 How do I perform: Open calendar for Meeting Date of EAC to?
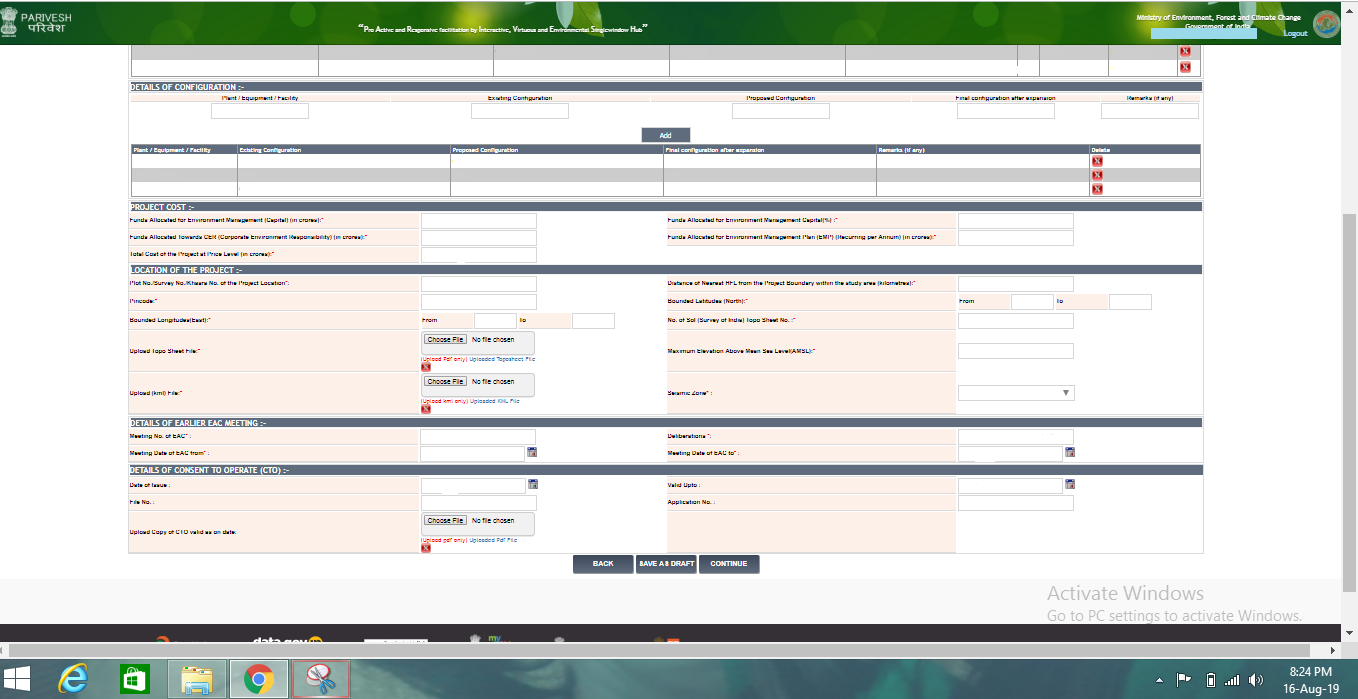click(x=1070, y=453)
